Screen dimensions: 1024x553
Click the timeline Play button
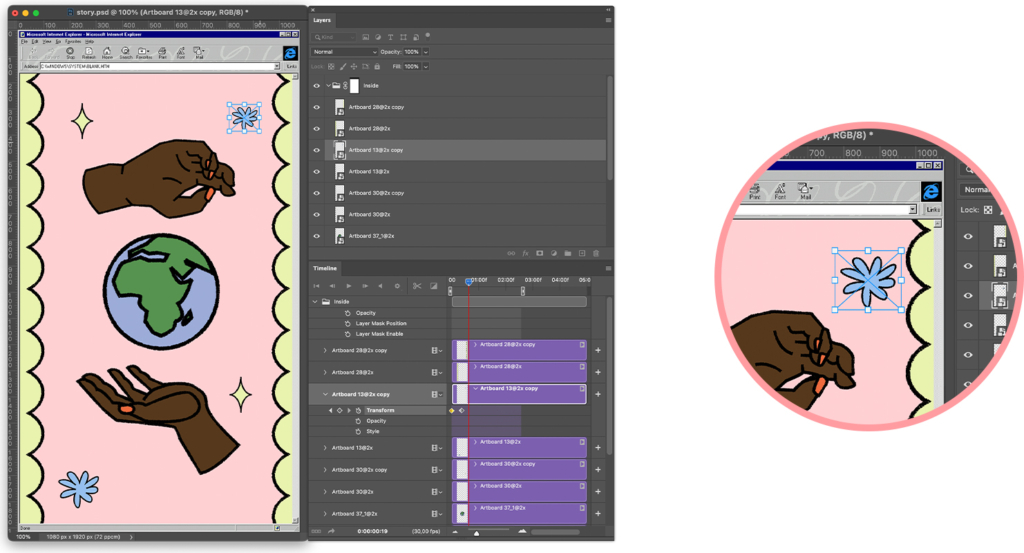point(349,286)
